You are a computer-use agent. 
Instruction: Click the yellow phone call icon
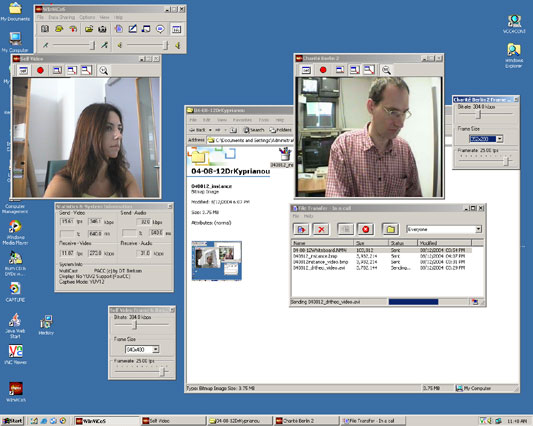59,29
